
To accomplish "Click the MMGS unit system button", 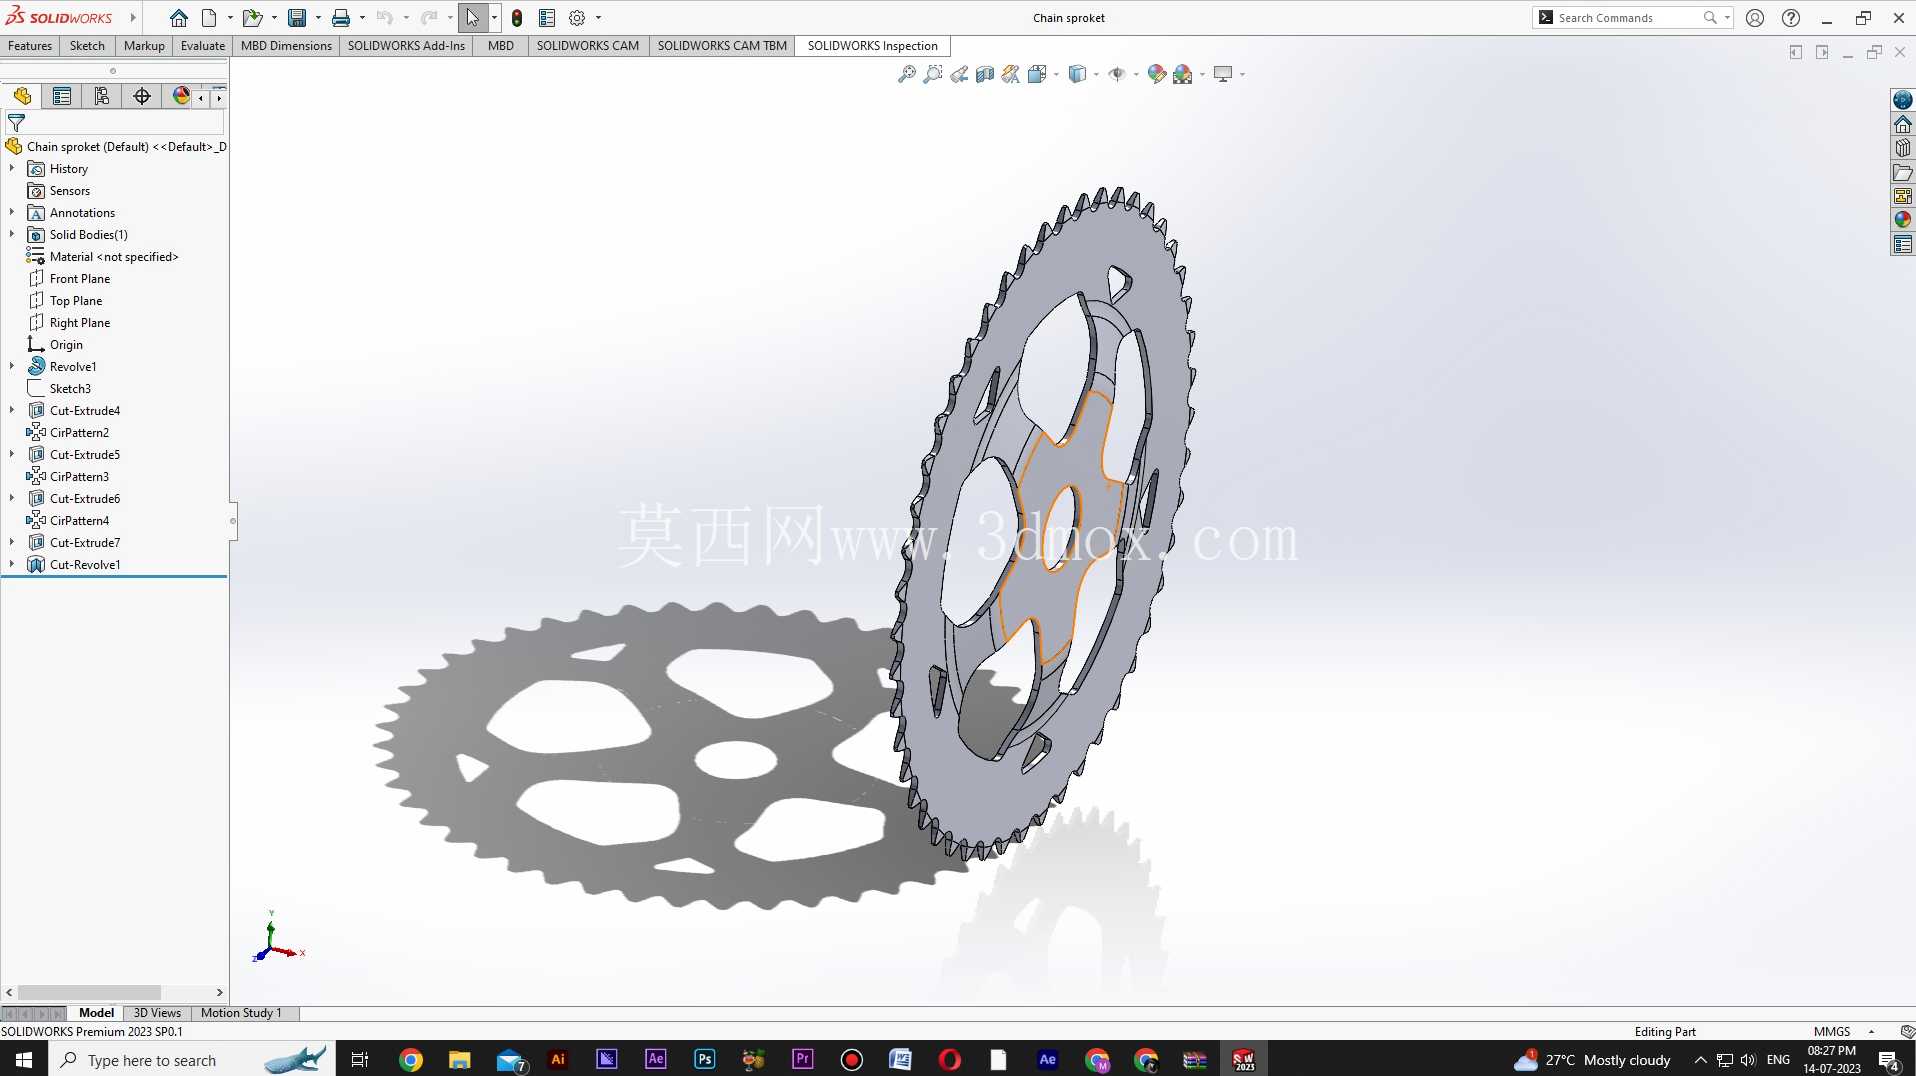I will pyautogui.click(x=1832, y=1032).
